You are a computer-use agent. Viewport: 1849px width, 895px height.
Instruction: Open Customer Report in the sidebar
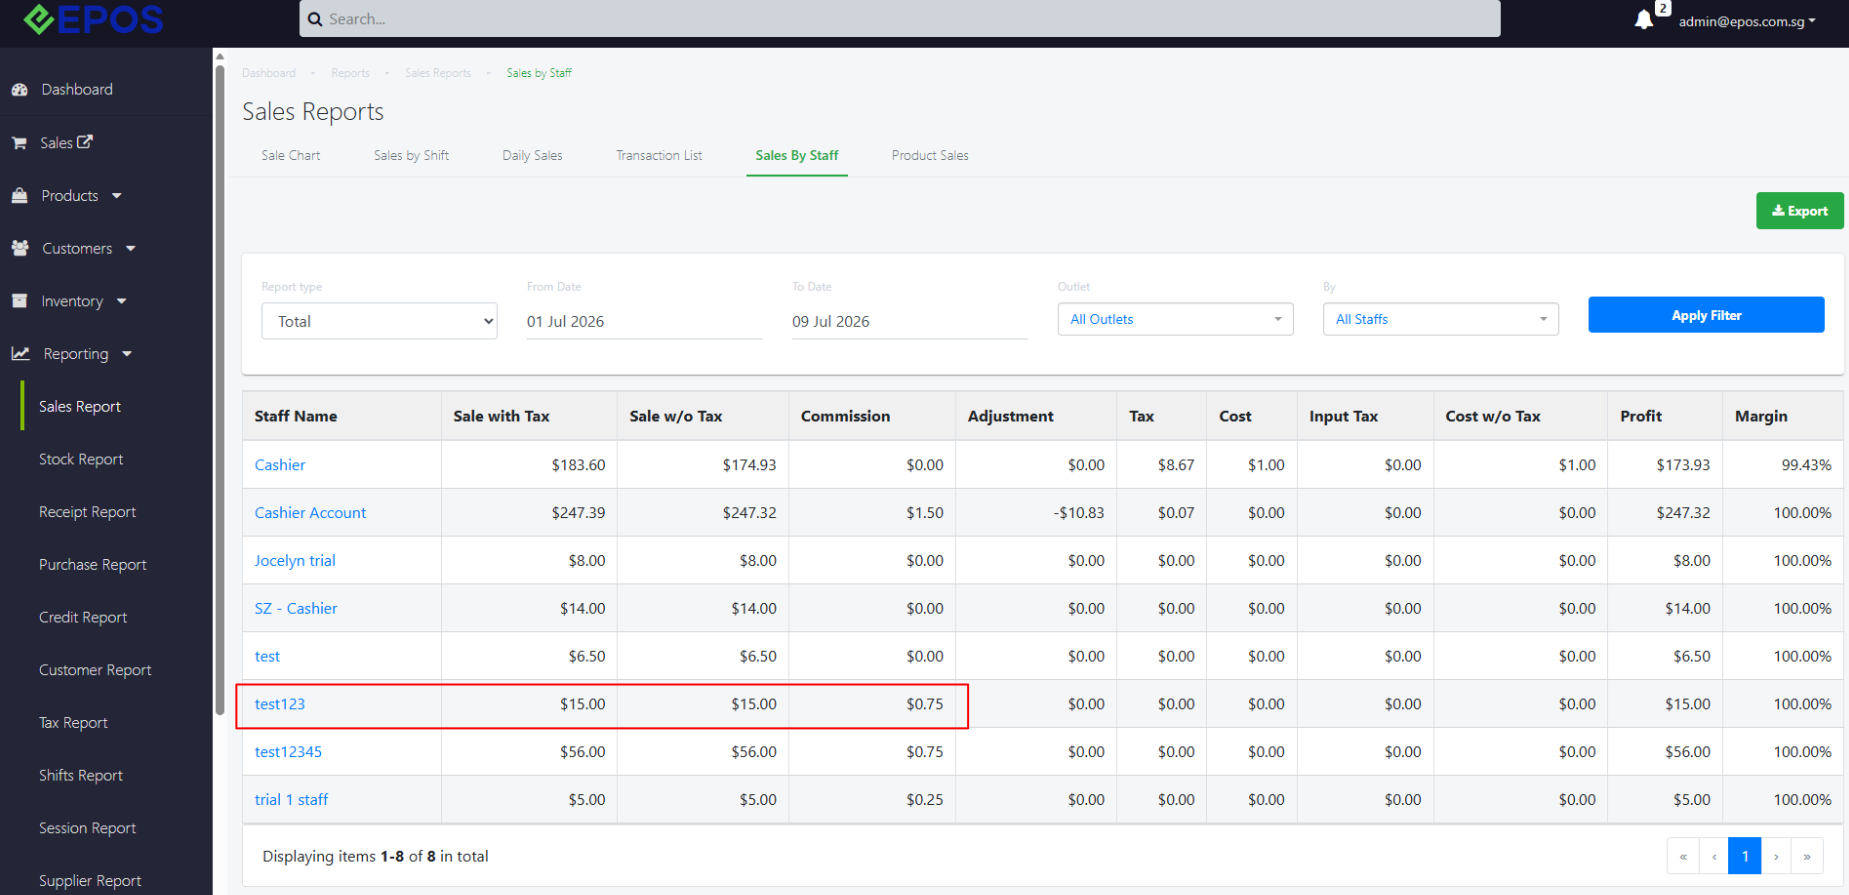tap(95, 670)
